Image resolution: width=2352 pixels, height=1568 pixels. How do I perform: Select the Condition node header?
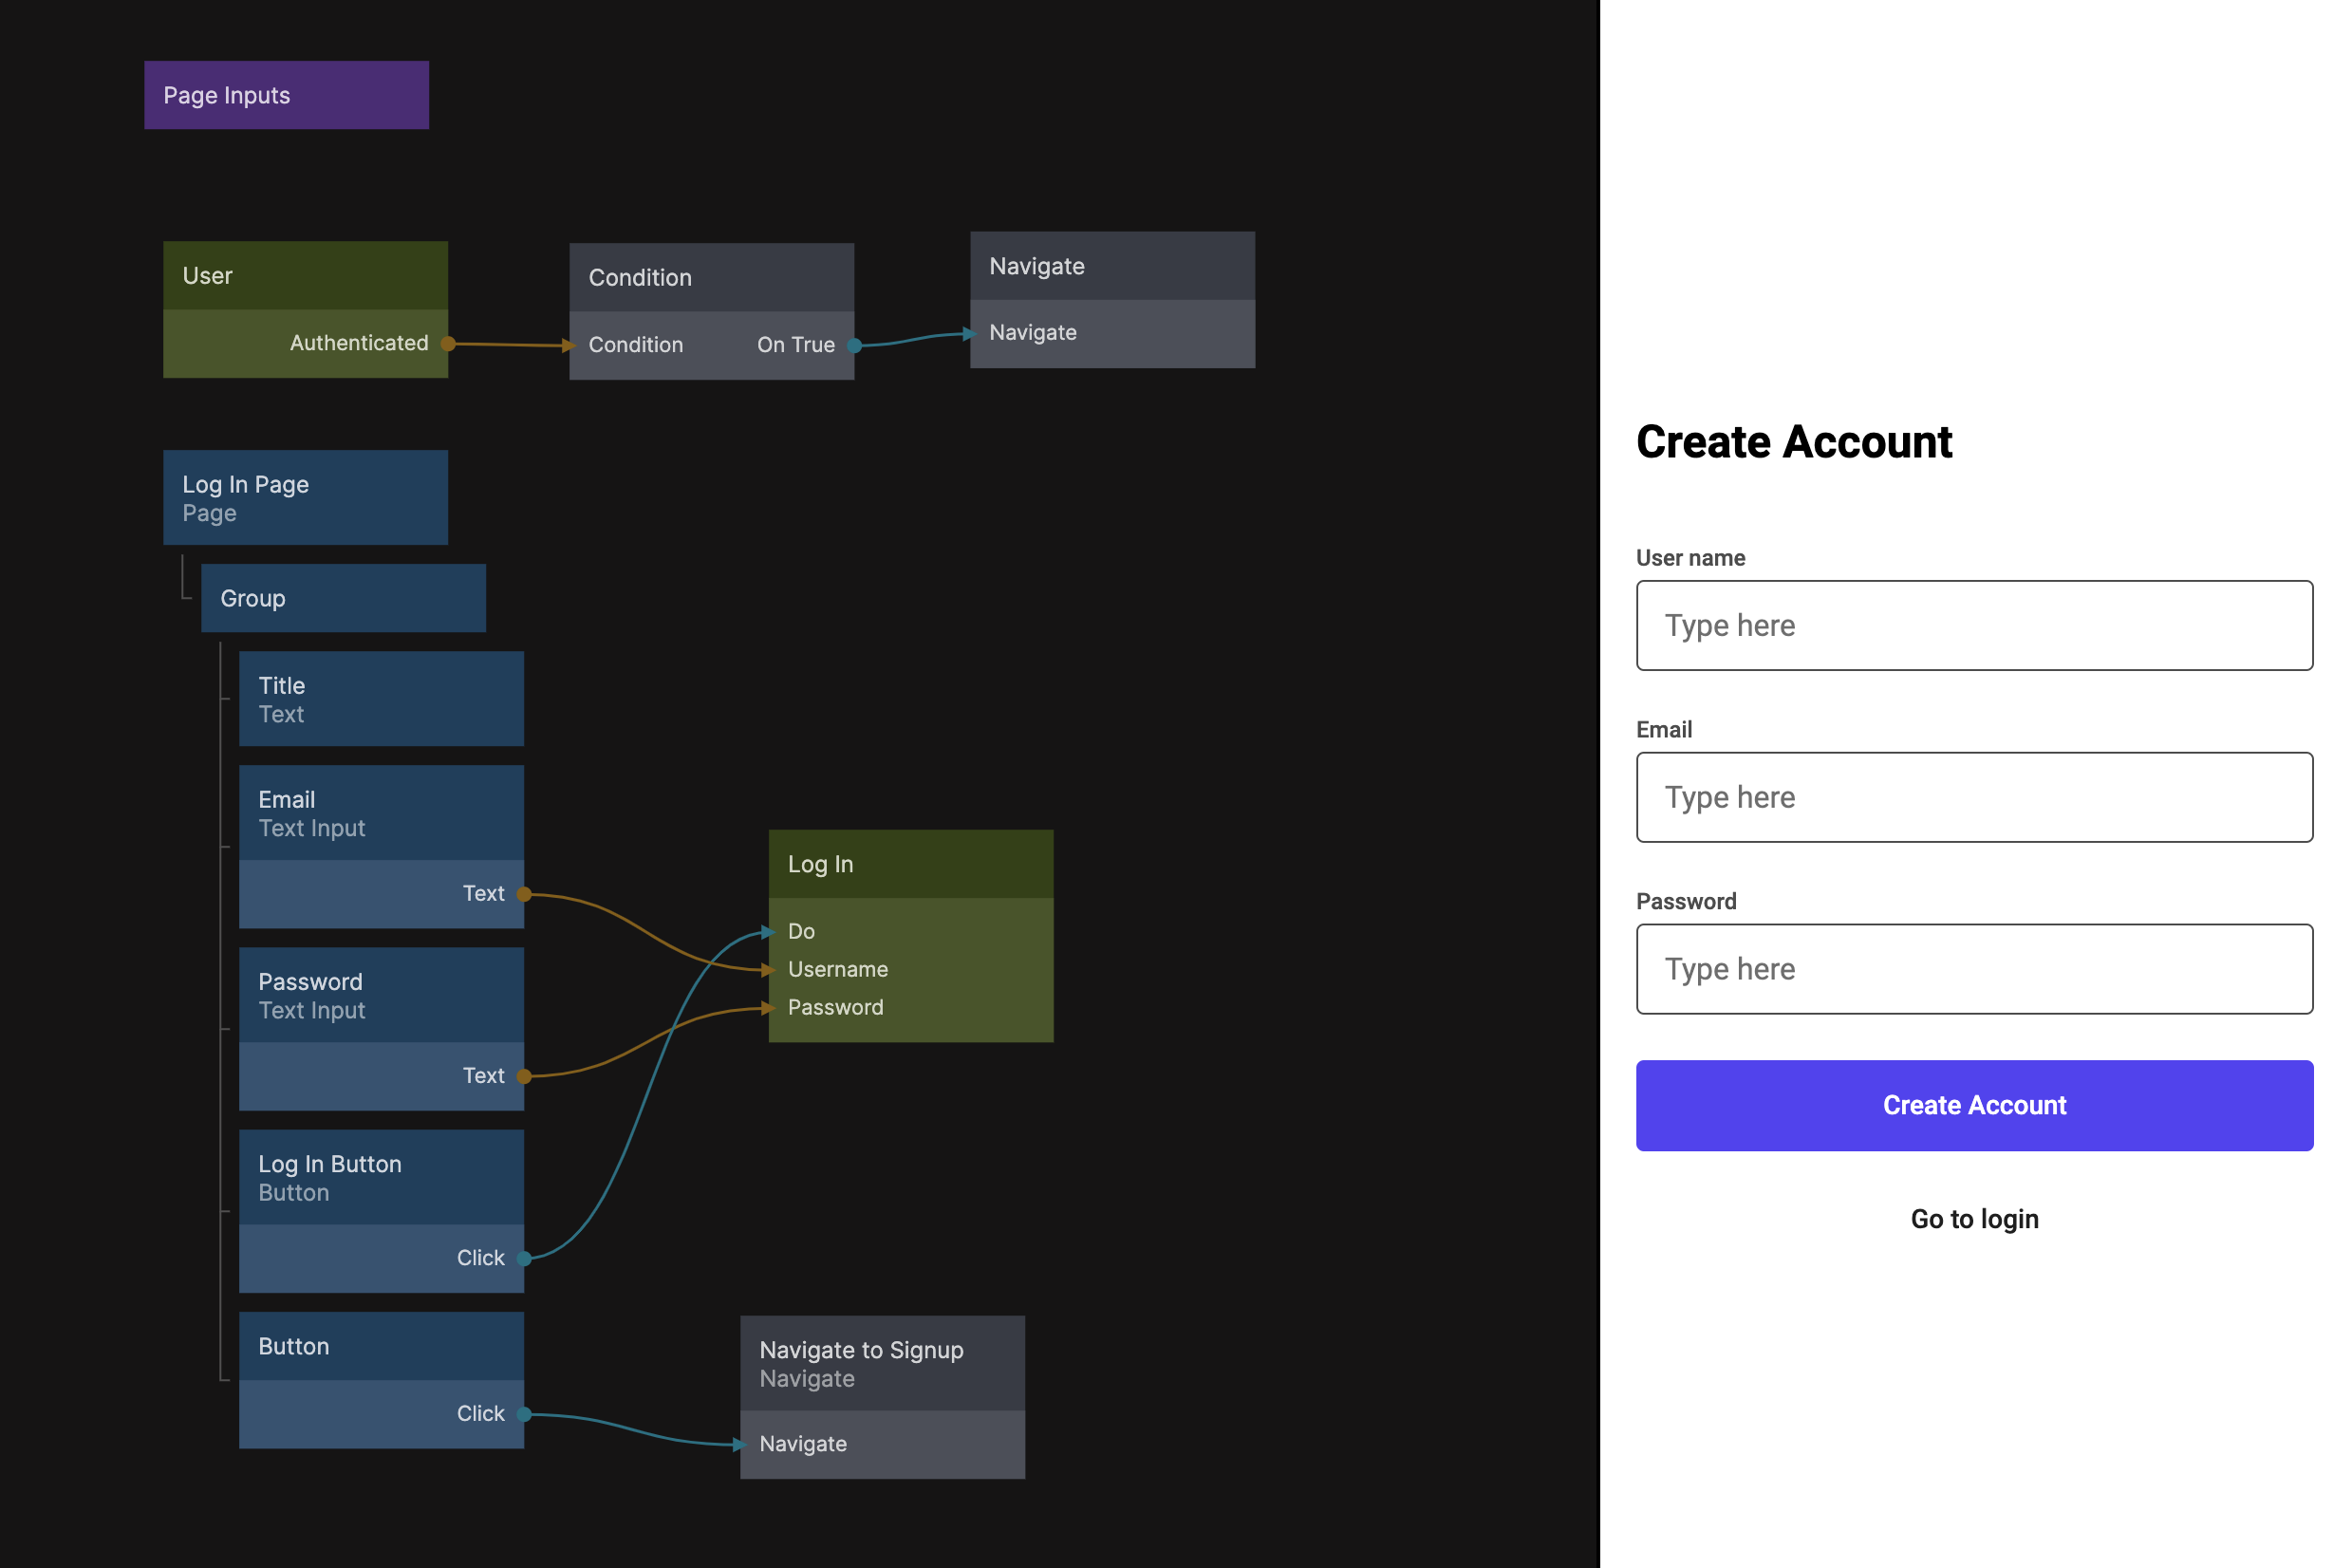pyautogui.click(x=711, y=277)
